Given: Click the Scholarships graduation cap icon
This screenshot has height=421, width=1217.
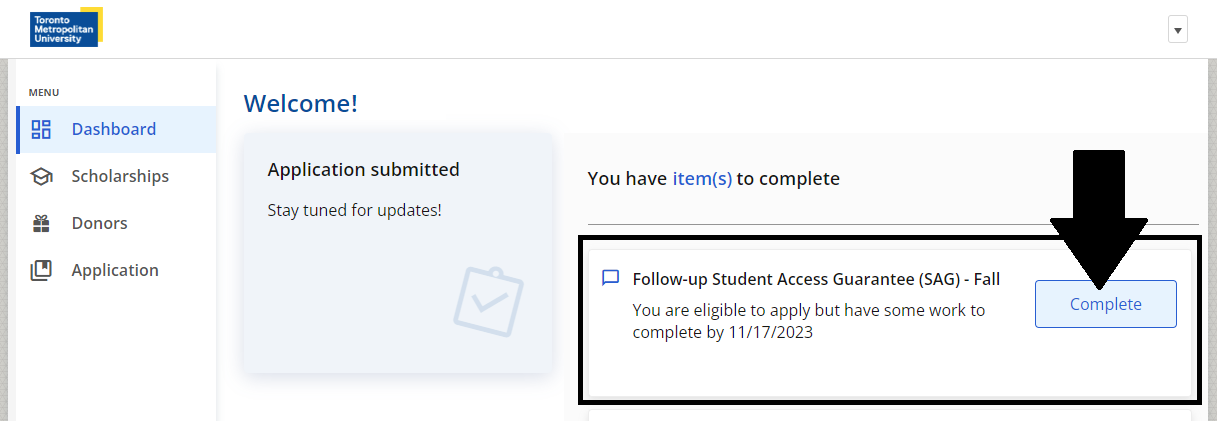Looking at the screenshot, I should tap(41, 177).
